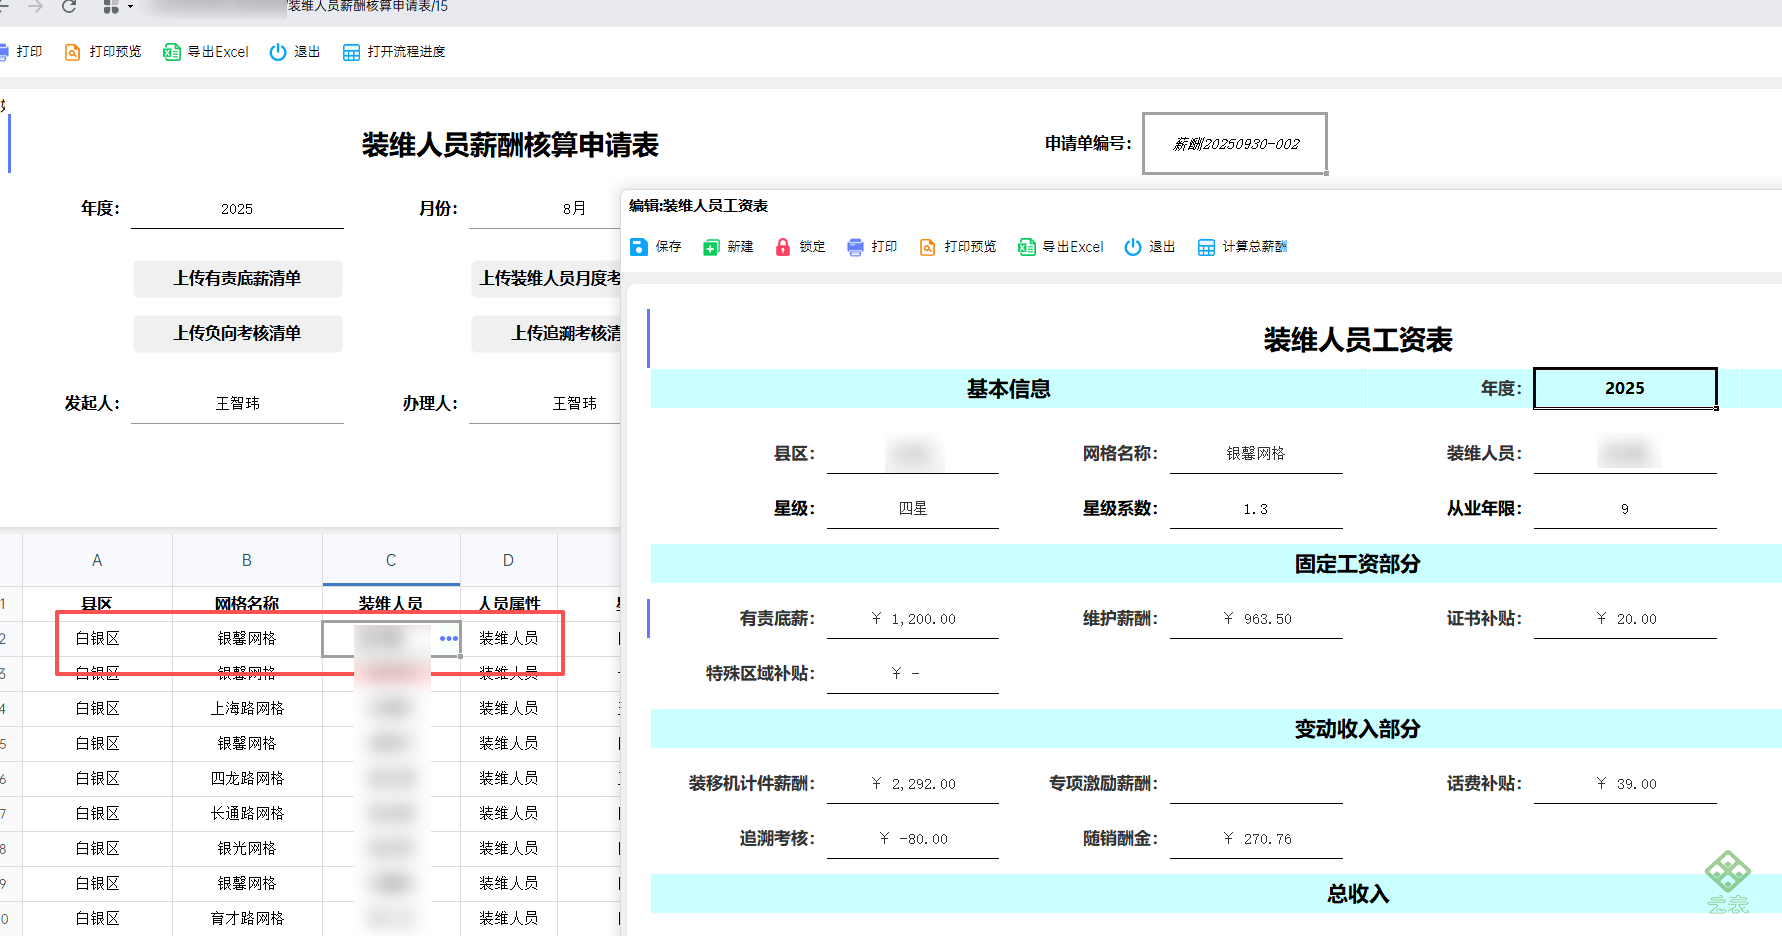Open the workflow progress (打开流程进度)
This screenshot has height=936, width=1782.
[x=394, y=52]
